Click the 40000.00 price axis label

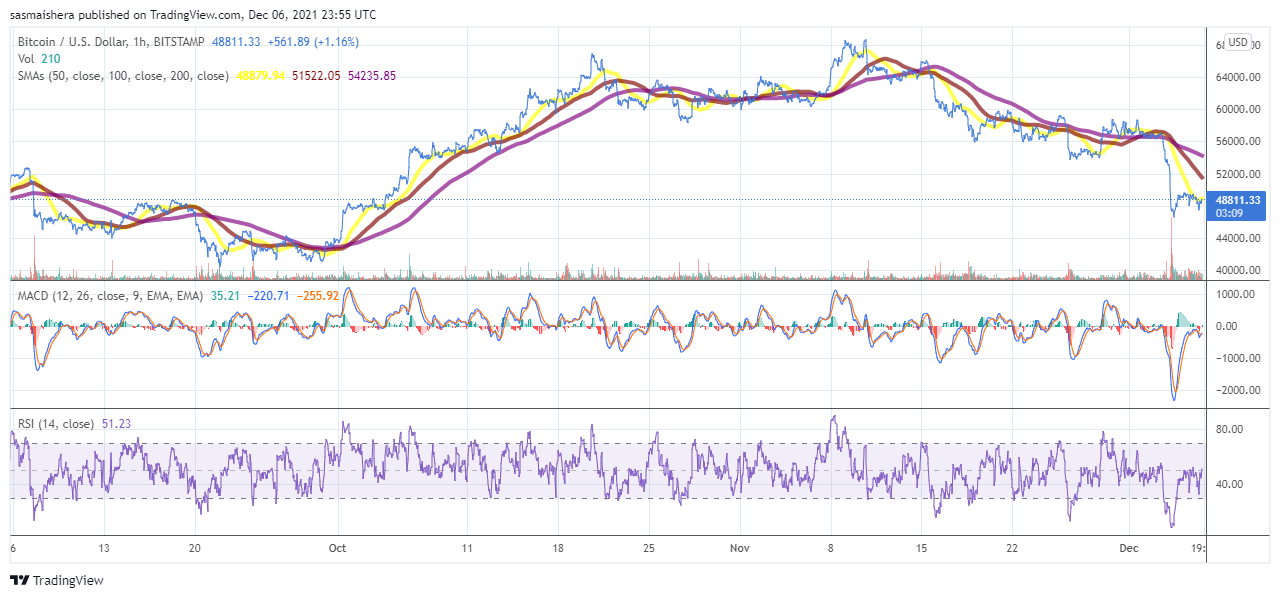tap(1237, 270)
